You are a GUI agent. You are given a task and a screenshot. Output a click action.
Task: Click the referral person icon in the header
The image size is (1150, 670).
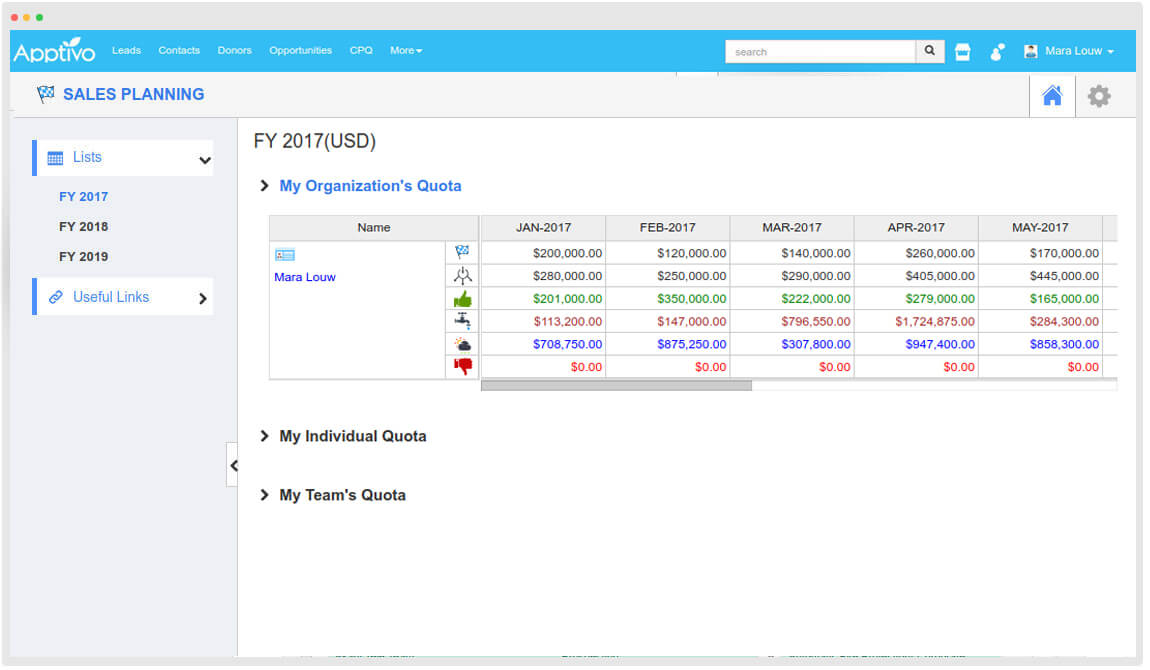click(997, 51)
